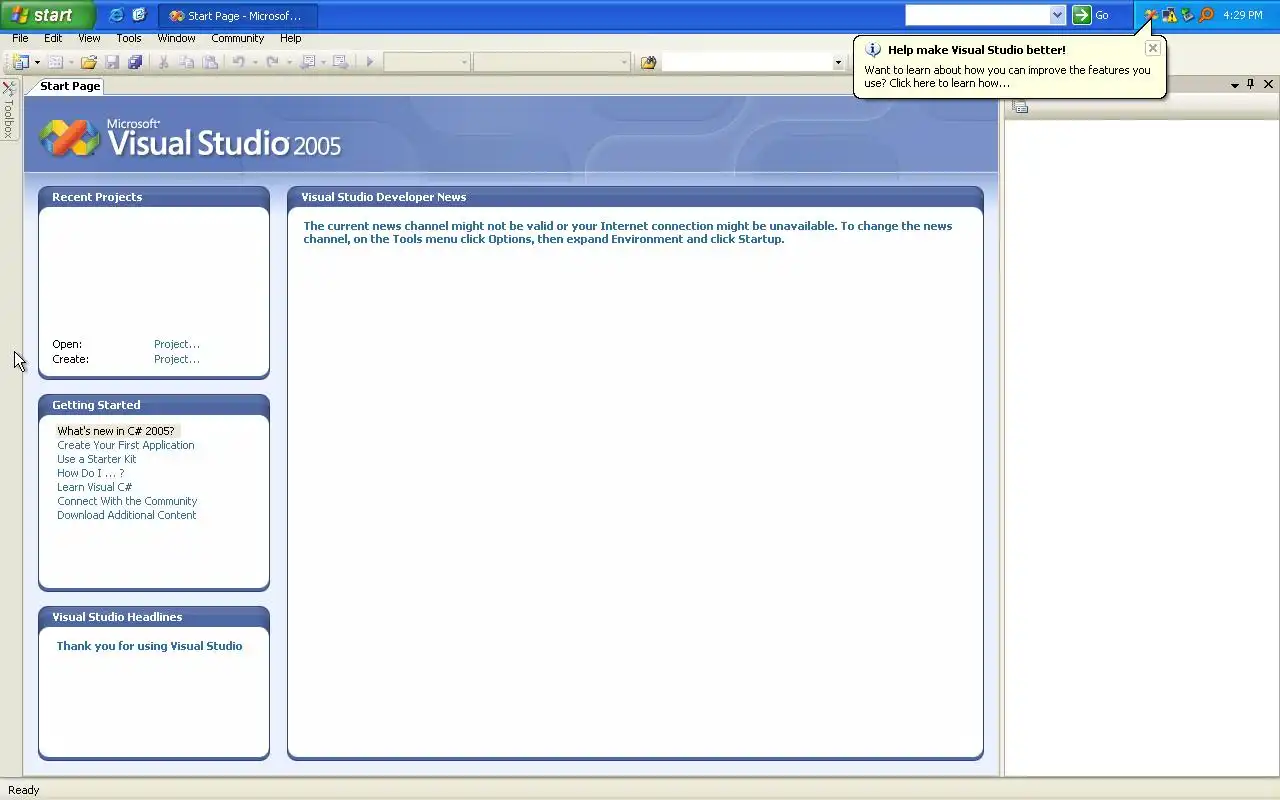Click the Paste clipboard icon
The height and width of the screenshot is (800, 1280).
[210, 62]
